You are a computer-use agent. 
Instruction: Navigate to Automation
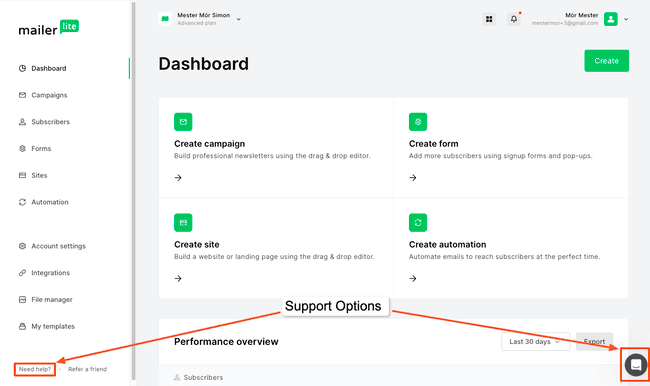[50, 202]
